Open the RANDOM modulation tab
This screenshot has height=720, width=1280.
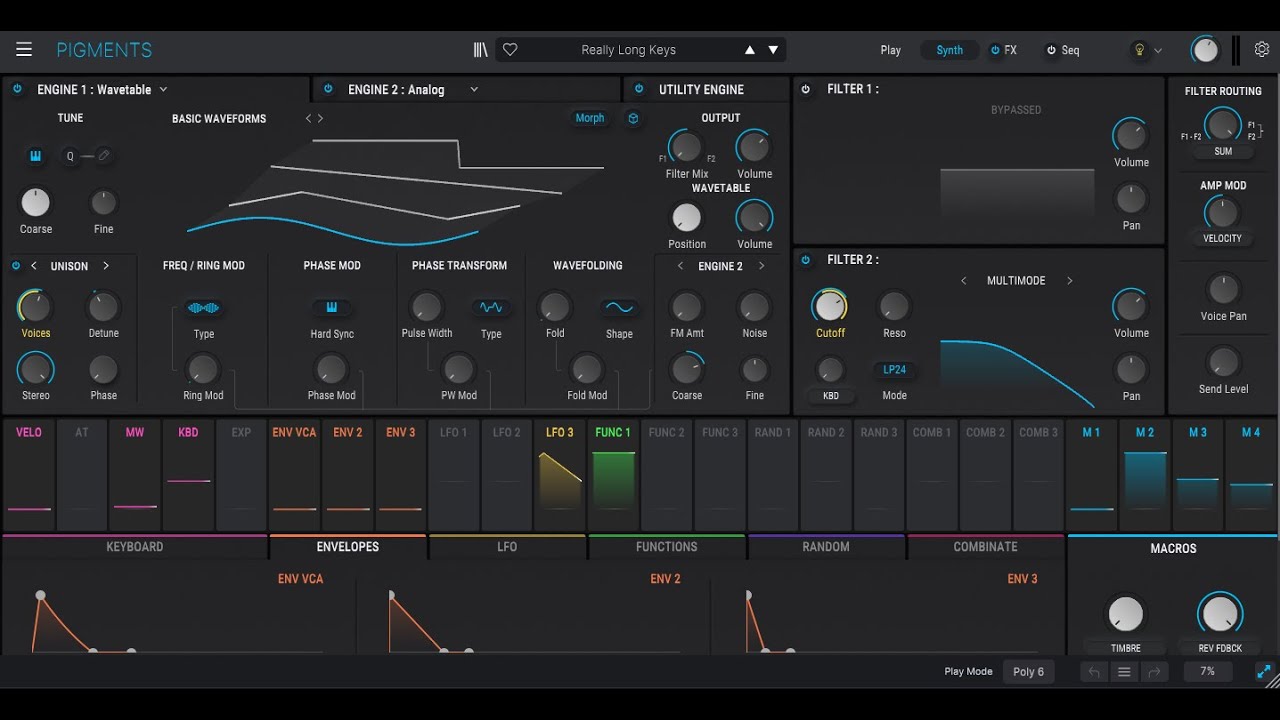826,547
